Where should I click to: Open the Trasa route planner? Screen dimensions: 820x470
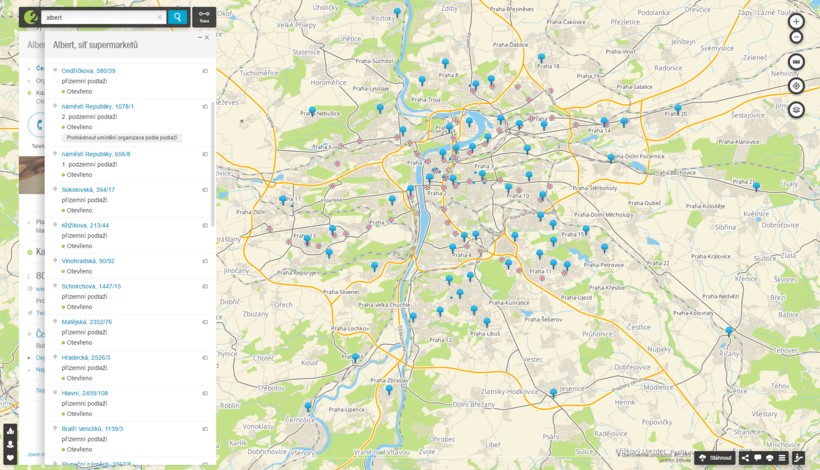pos(204,17)
